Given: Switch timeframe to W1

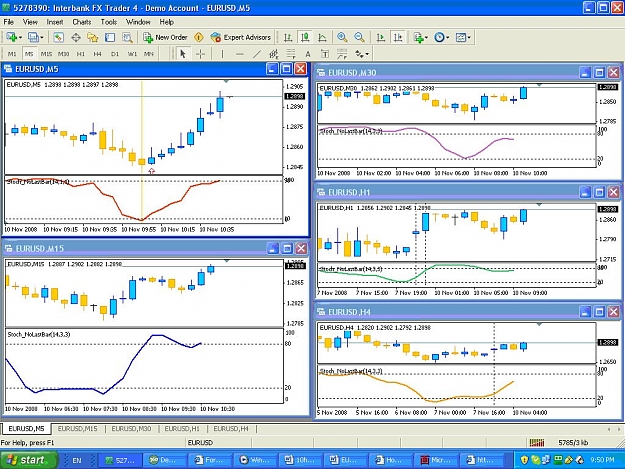Looking at the screenshot, I should coord(132,54).
